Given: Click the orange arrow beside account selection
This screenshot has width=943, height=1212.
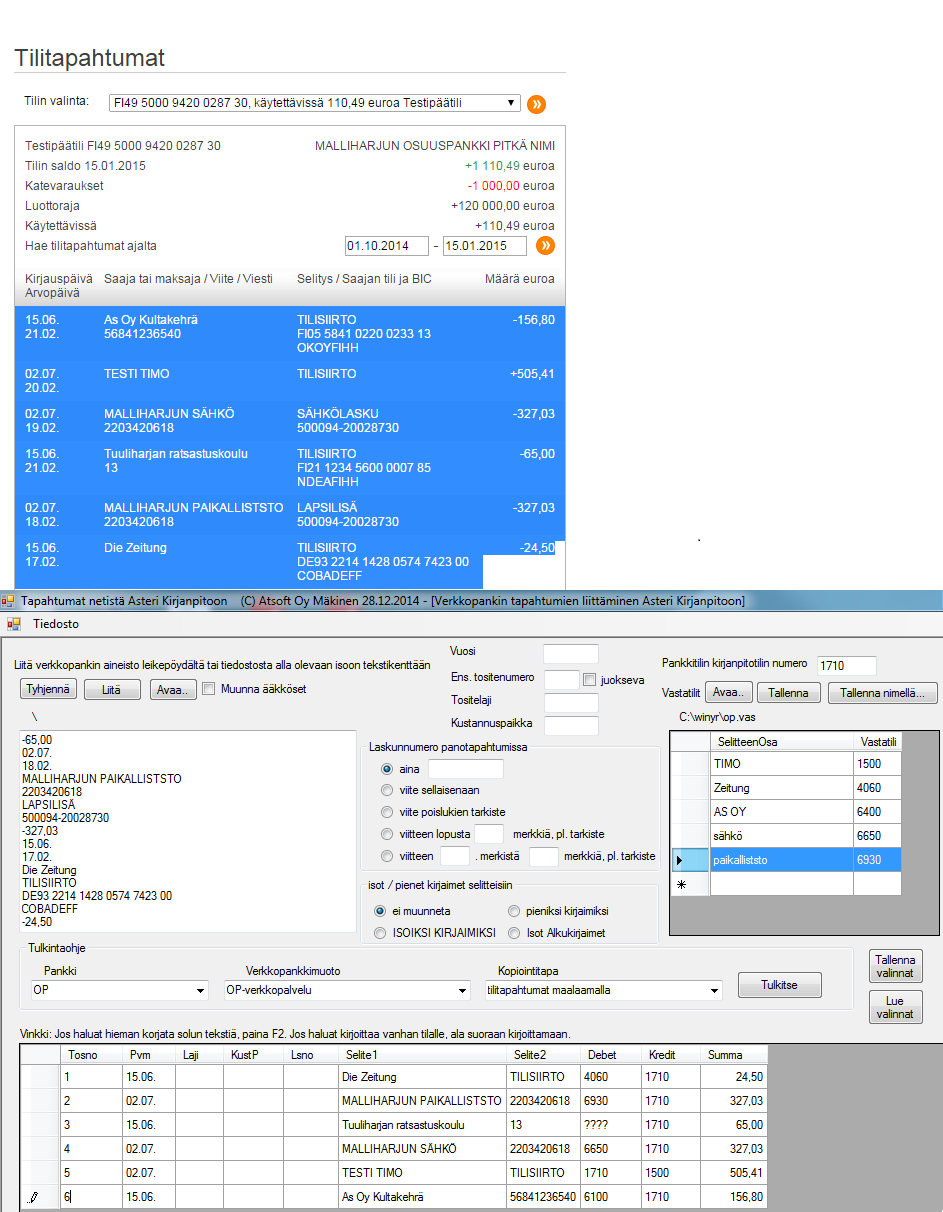Looking at the screenshot, I should point(536,104).
